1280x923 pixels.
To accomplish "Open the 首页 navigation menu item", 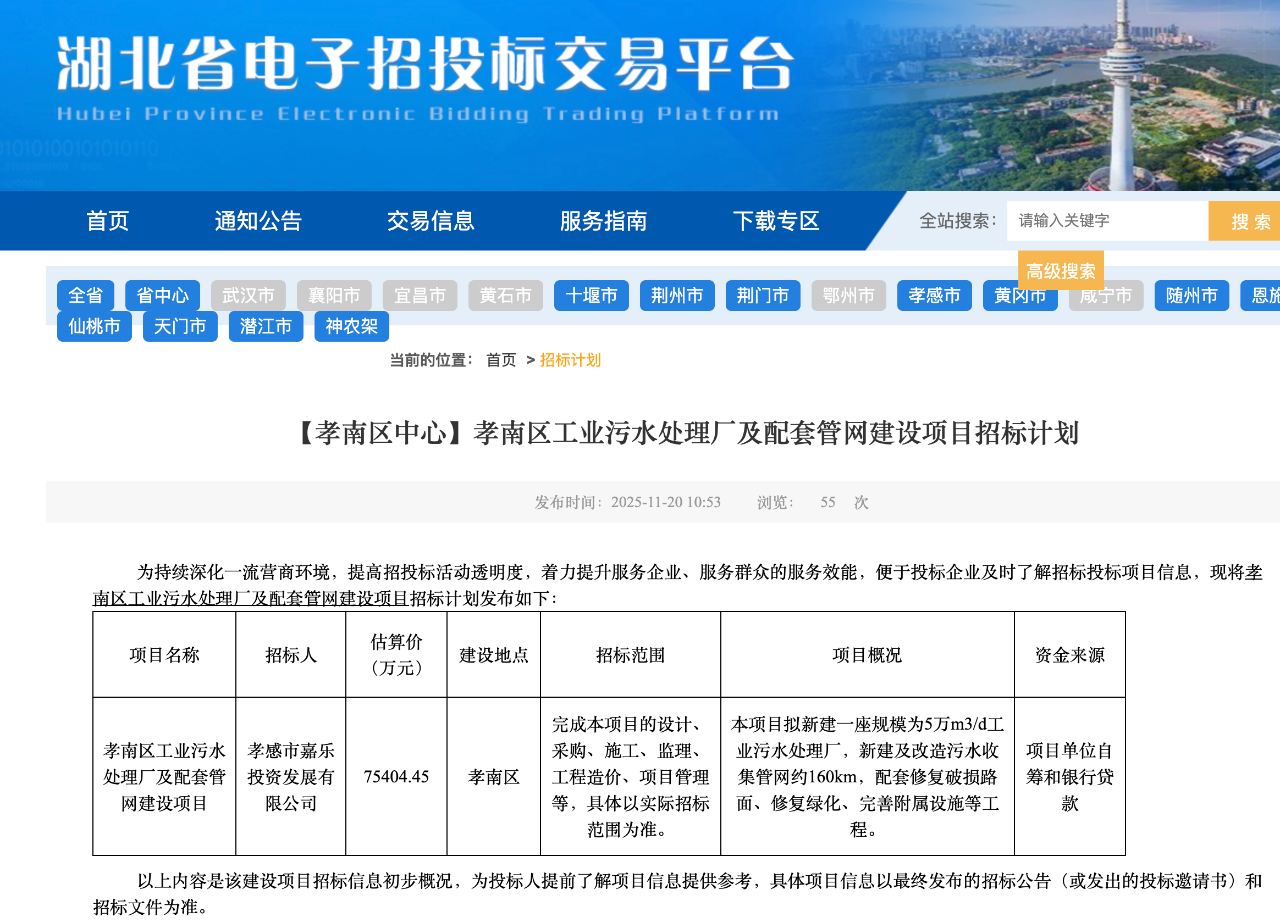I will click(x=108, y=221).
